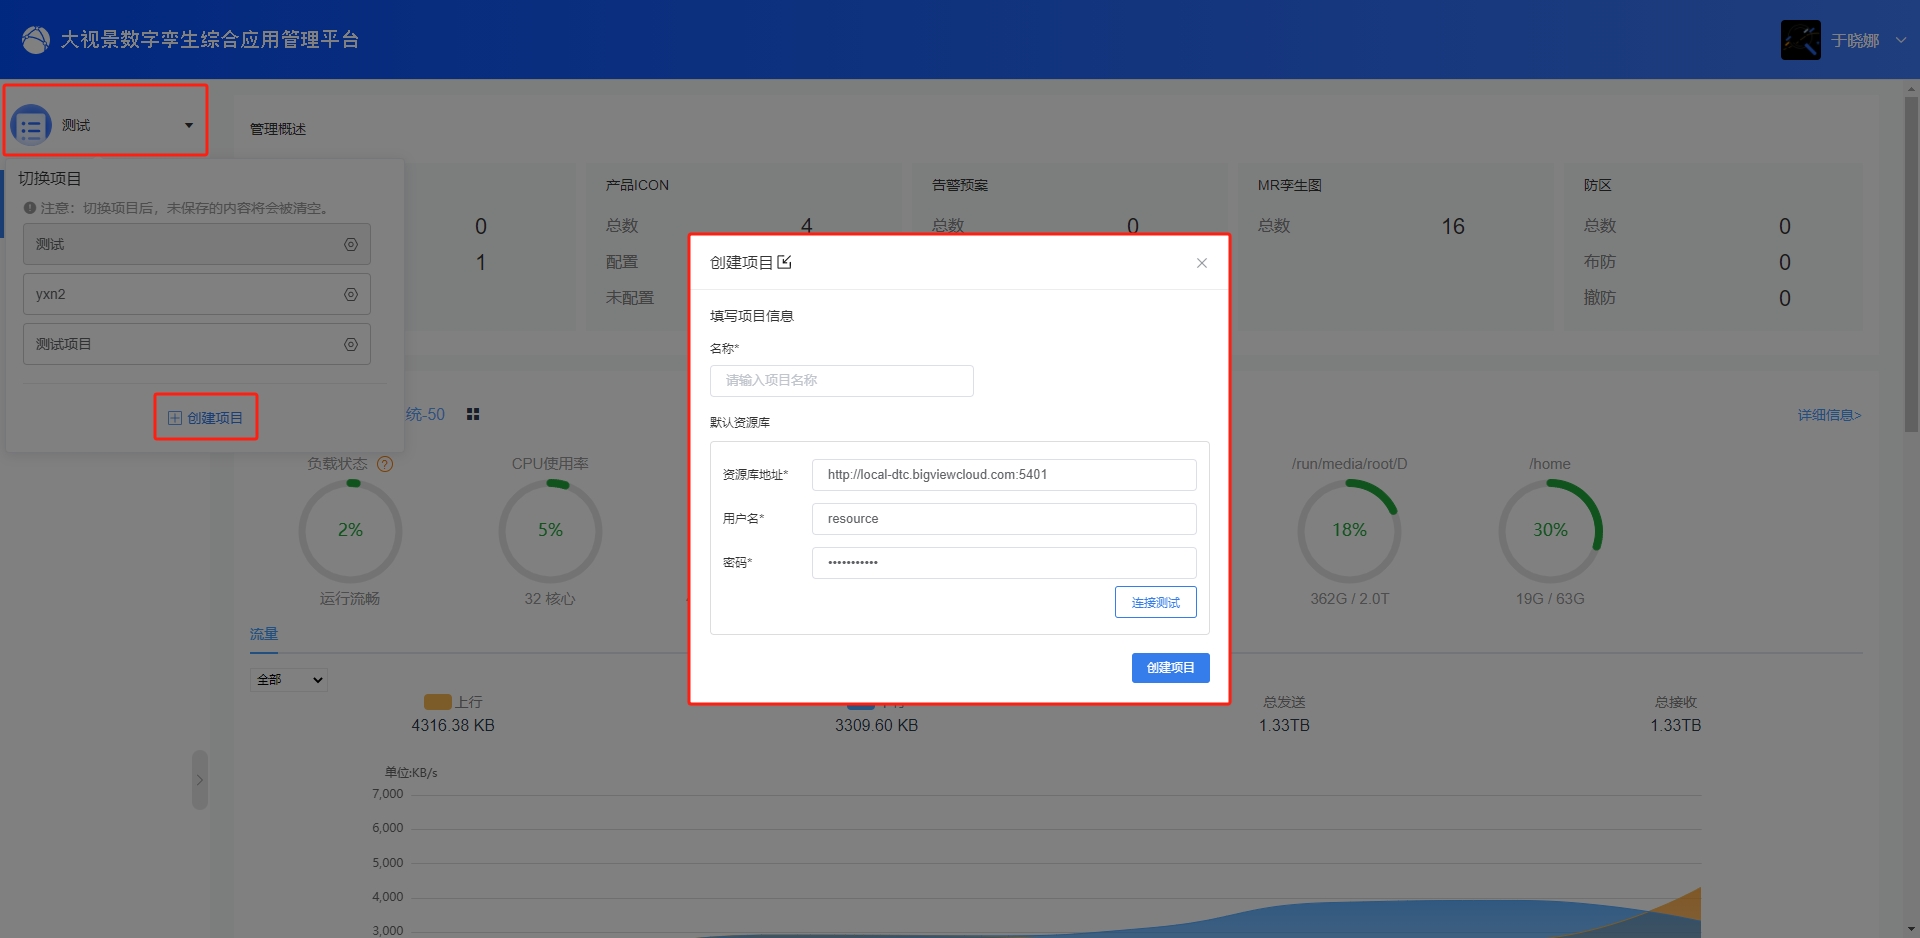Expand the 测试 project switch dropdown
This screenshot has width=1920, height=938.
point(189,125)
